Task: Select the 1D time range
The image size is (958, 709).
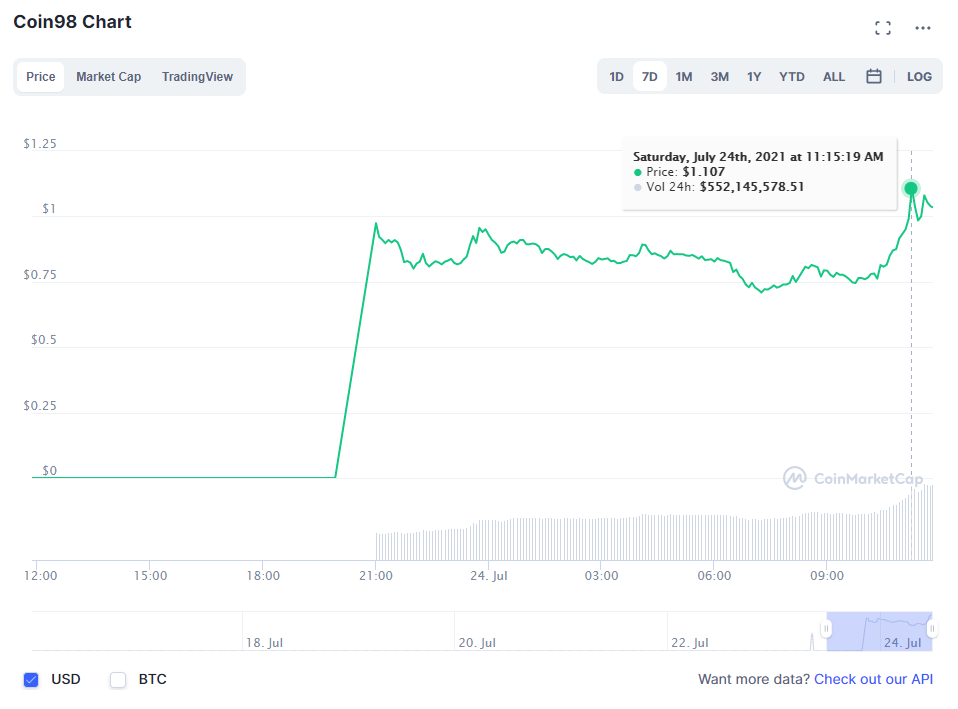Action: coord(616,77)
